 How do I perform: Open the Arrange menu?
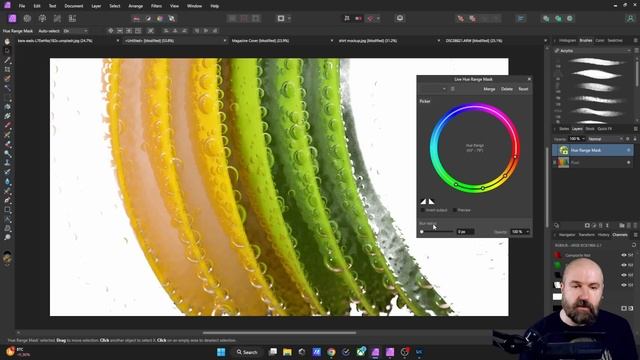pos(136,6)
